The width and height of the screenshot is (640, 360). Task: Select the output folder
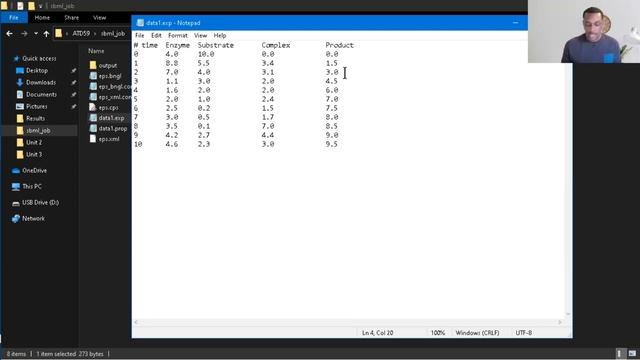108,65
